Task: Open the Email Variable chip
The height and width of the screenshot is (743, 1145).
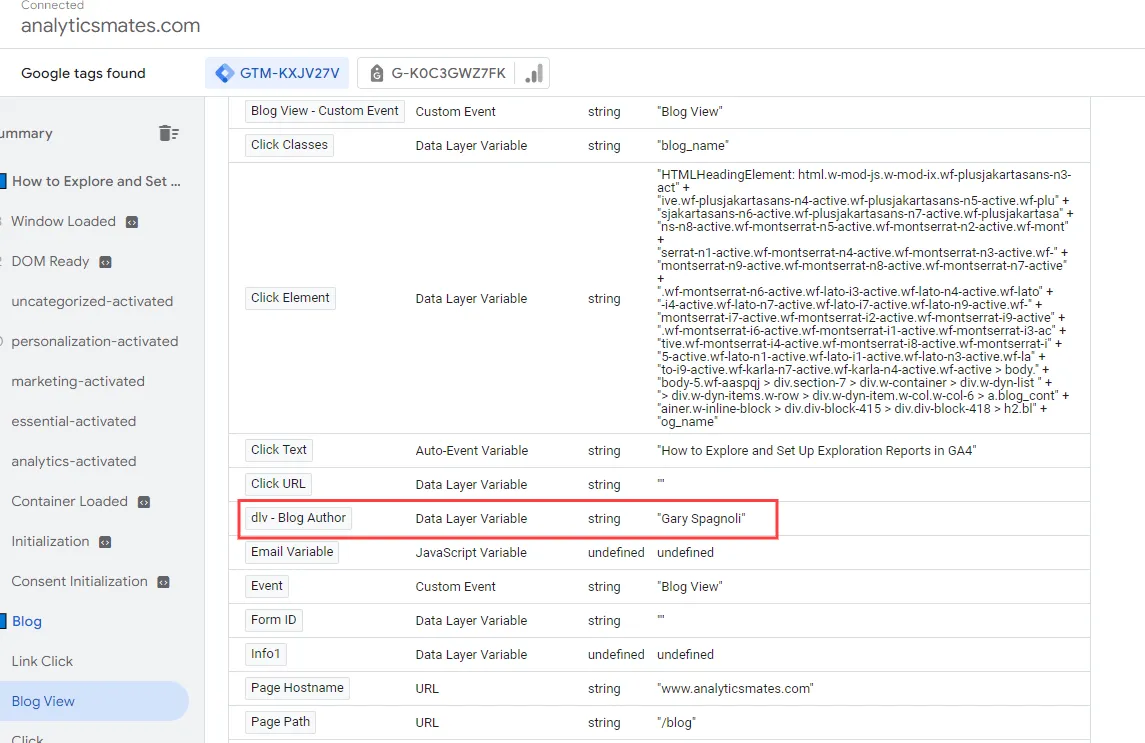Action: [x=292, y=552]
